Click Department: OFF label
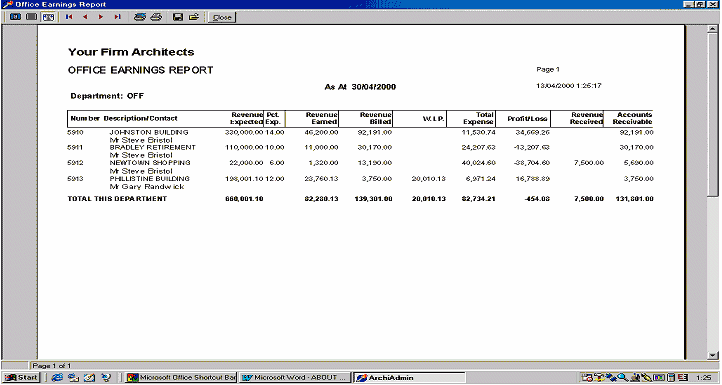This screenshot has width=722, height=385. tap(107, 96)
